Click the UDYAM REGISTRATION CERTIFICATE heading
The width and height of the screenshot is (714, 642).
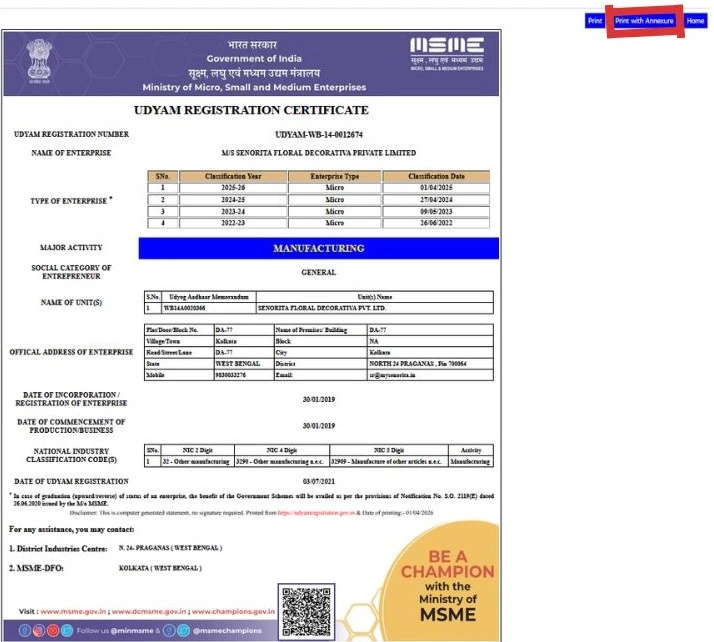pyautogui.click(x=251, y=111)
